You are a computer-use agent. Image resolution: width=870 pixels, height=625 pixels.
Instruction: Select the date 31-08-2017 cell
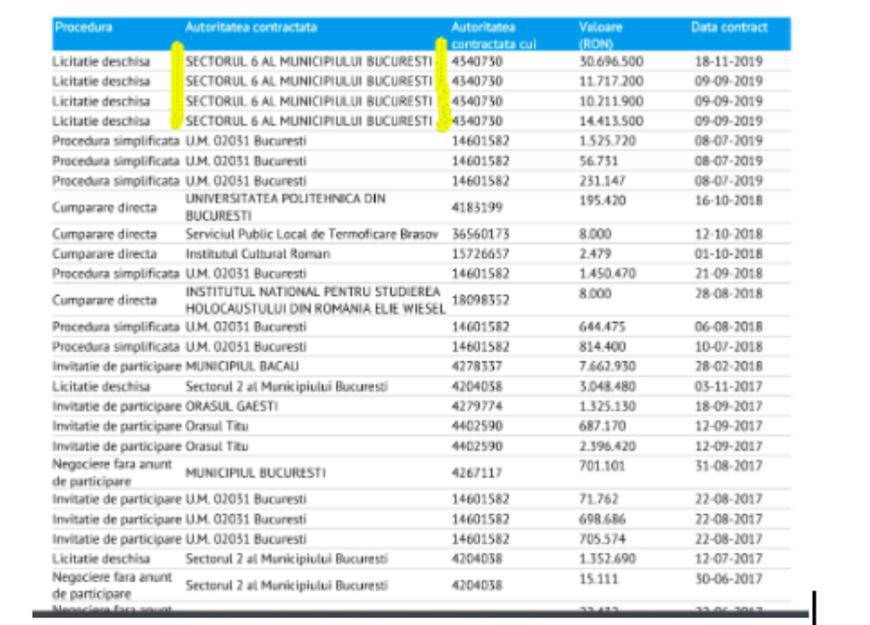[728, 465]
